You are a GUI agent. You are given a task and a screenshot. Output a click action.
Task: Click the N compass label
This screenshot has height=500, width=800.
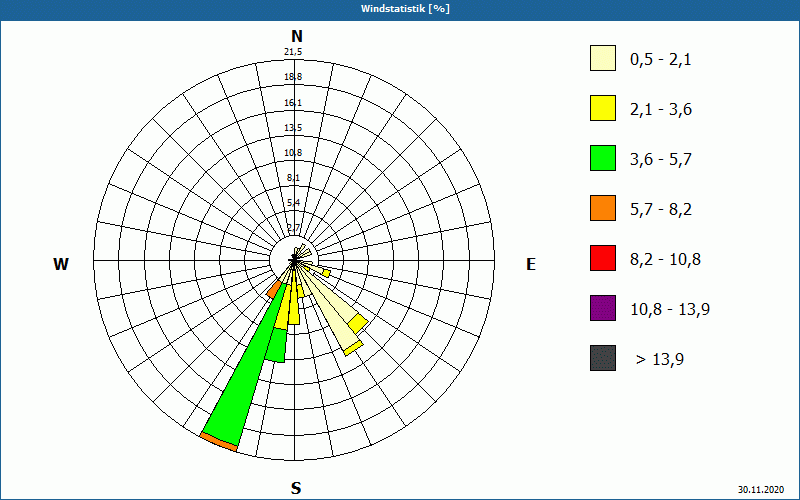296,36
